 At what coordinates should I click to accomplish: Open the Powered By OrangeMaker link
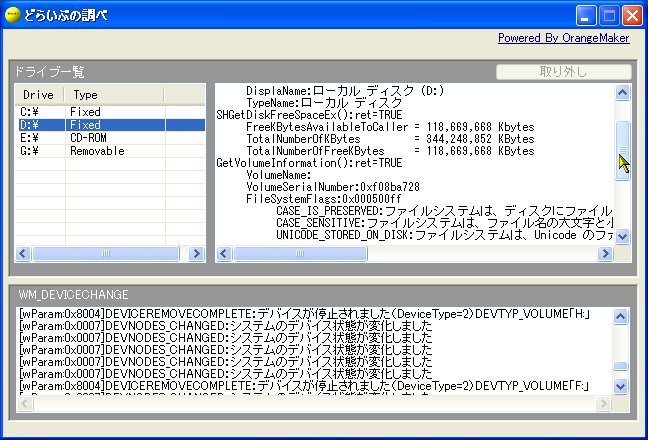click(x=563, y=38)
